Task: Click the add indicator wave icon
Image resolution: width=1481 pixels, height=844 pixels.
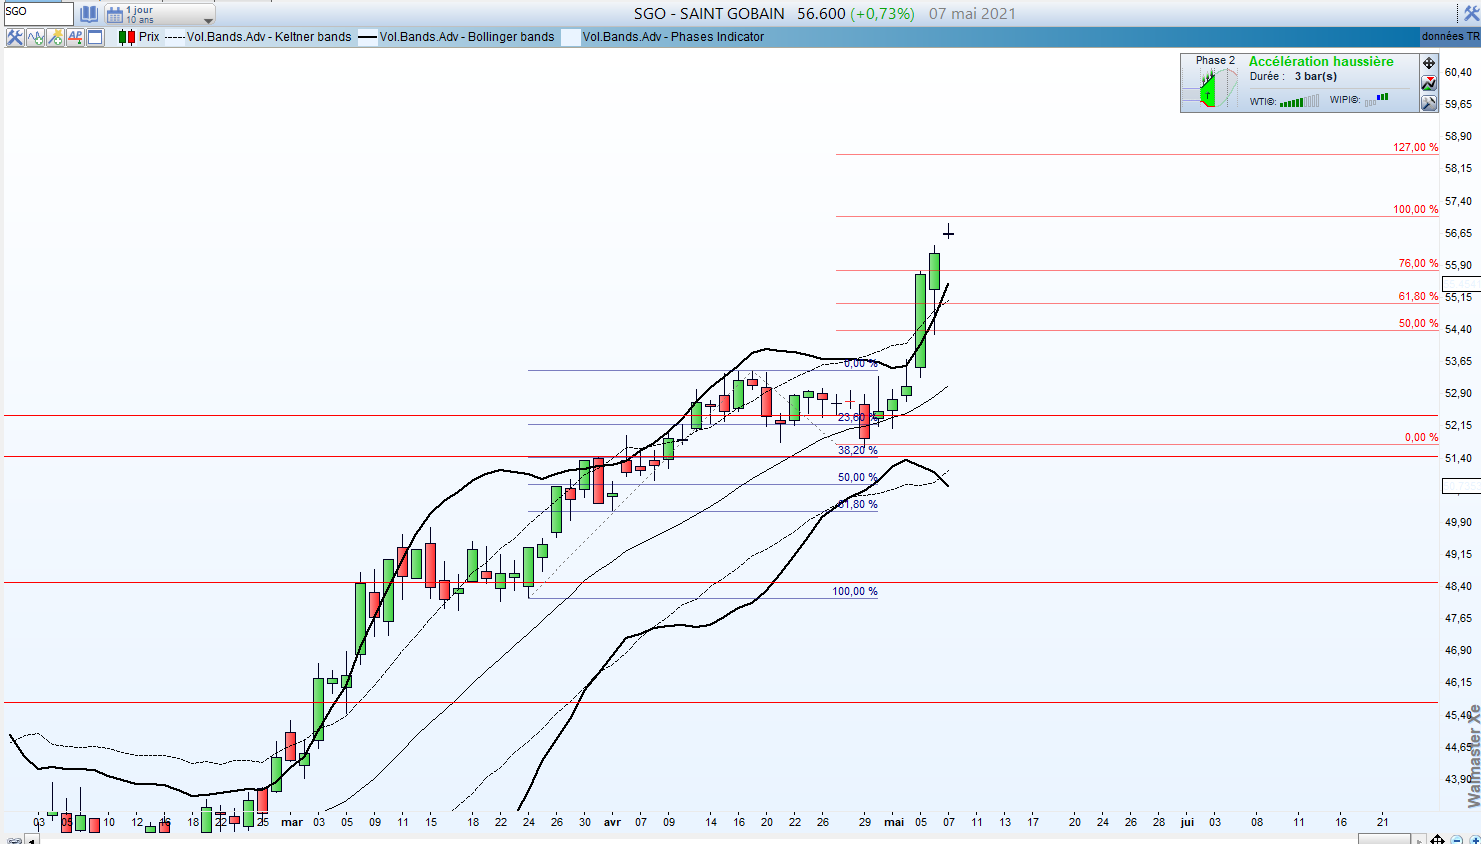Action: (x=36, y=37)
